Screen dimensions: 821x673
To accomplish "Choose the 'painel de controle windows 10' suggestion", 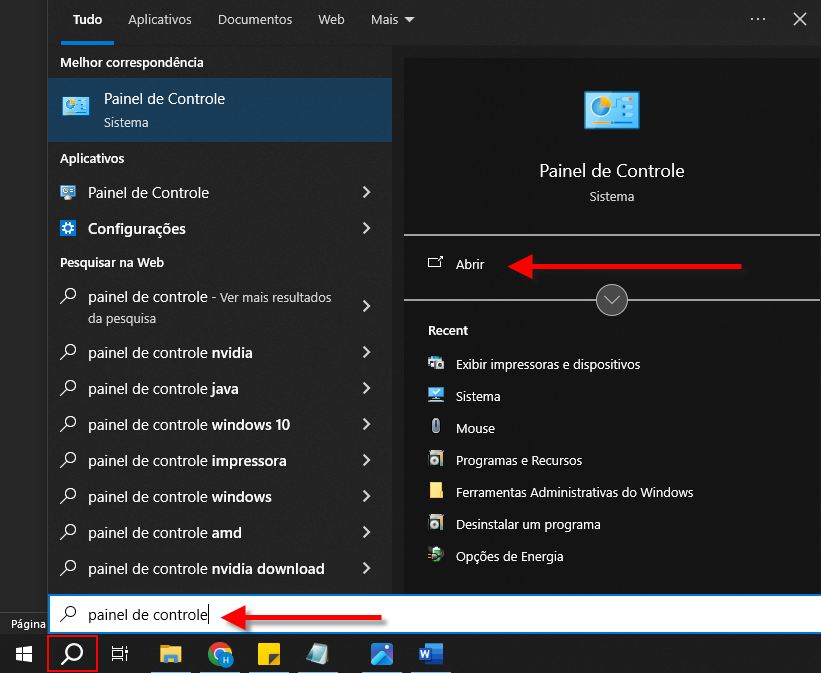I will pyautogui.click(x=220, y=424).
